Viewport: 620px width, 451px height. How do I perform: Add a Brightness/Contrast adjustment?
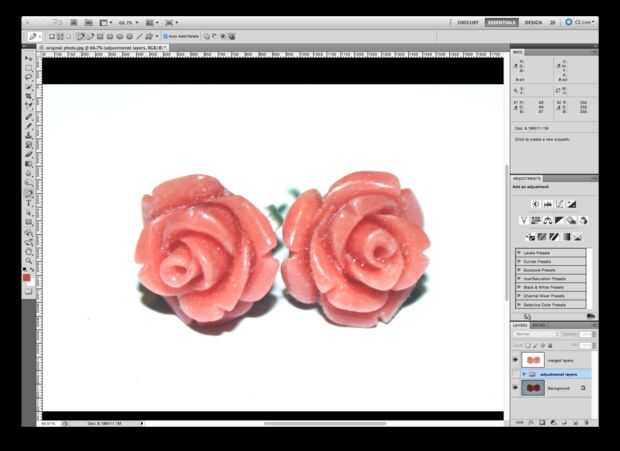535,204
